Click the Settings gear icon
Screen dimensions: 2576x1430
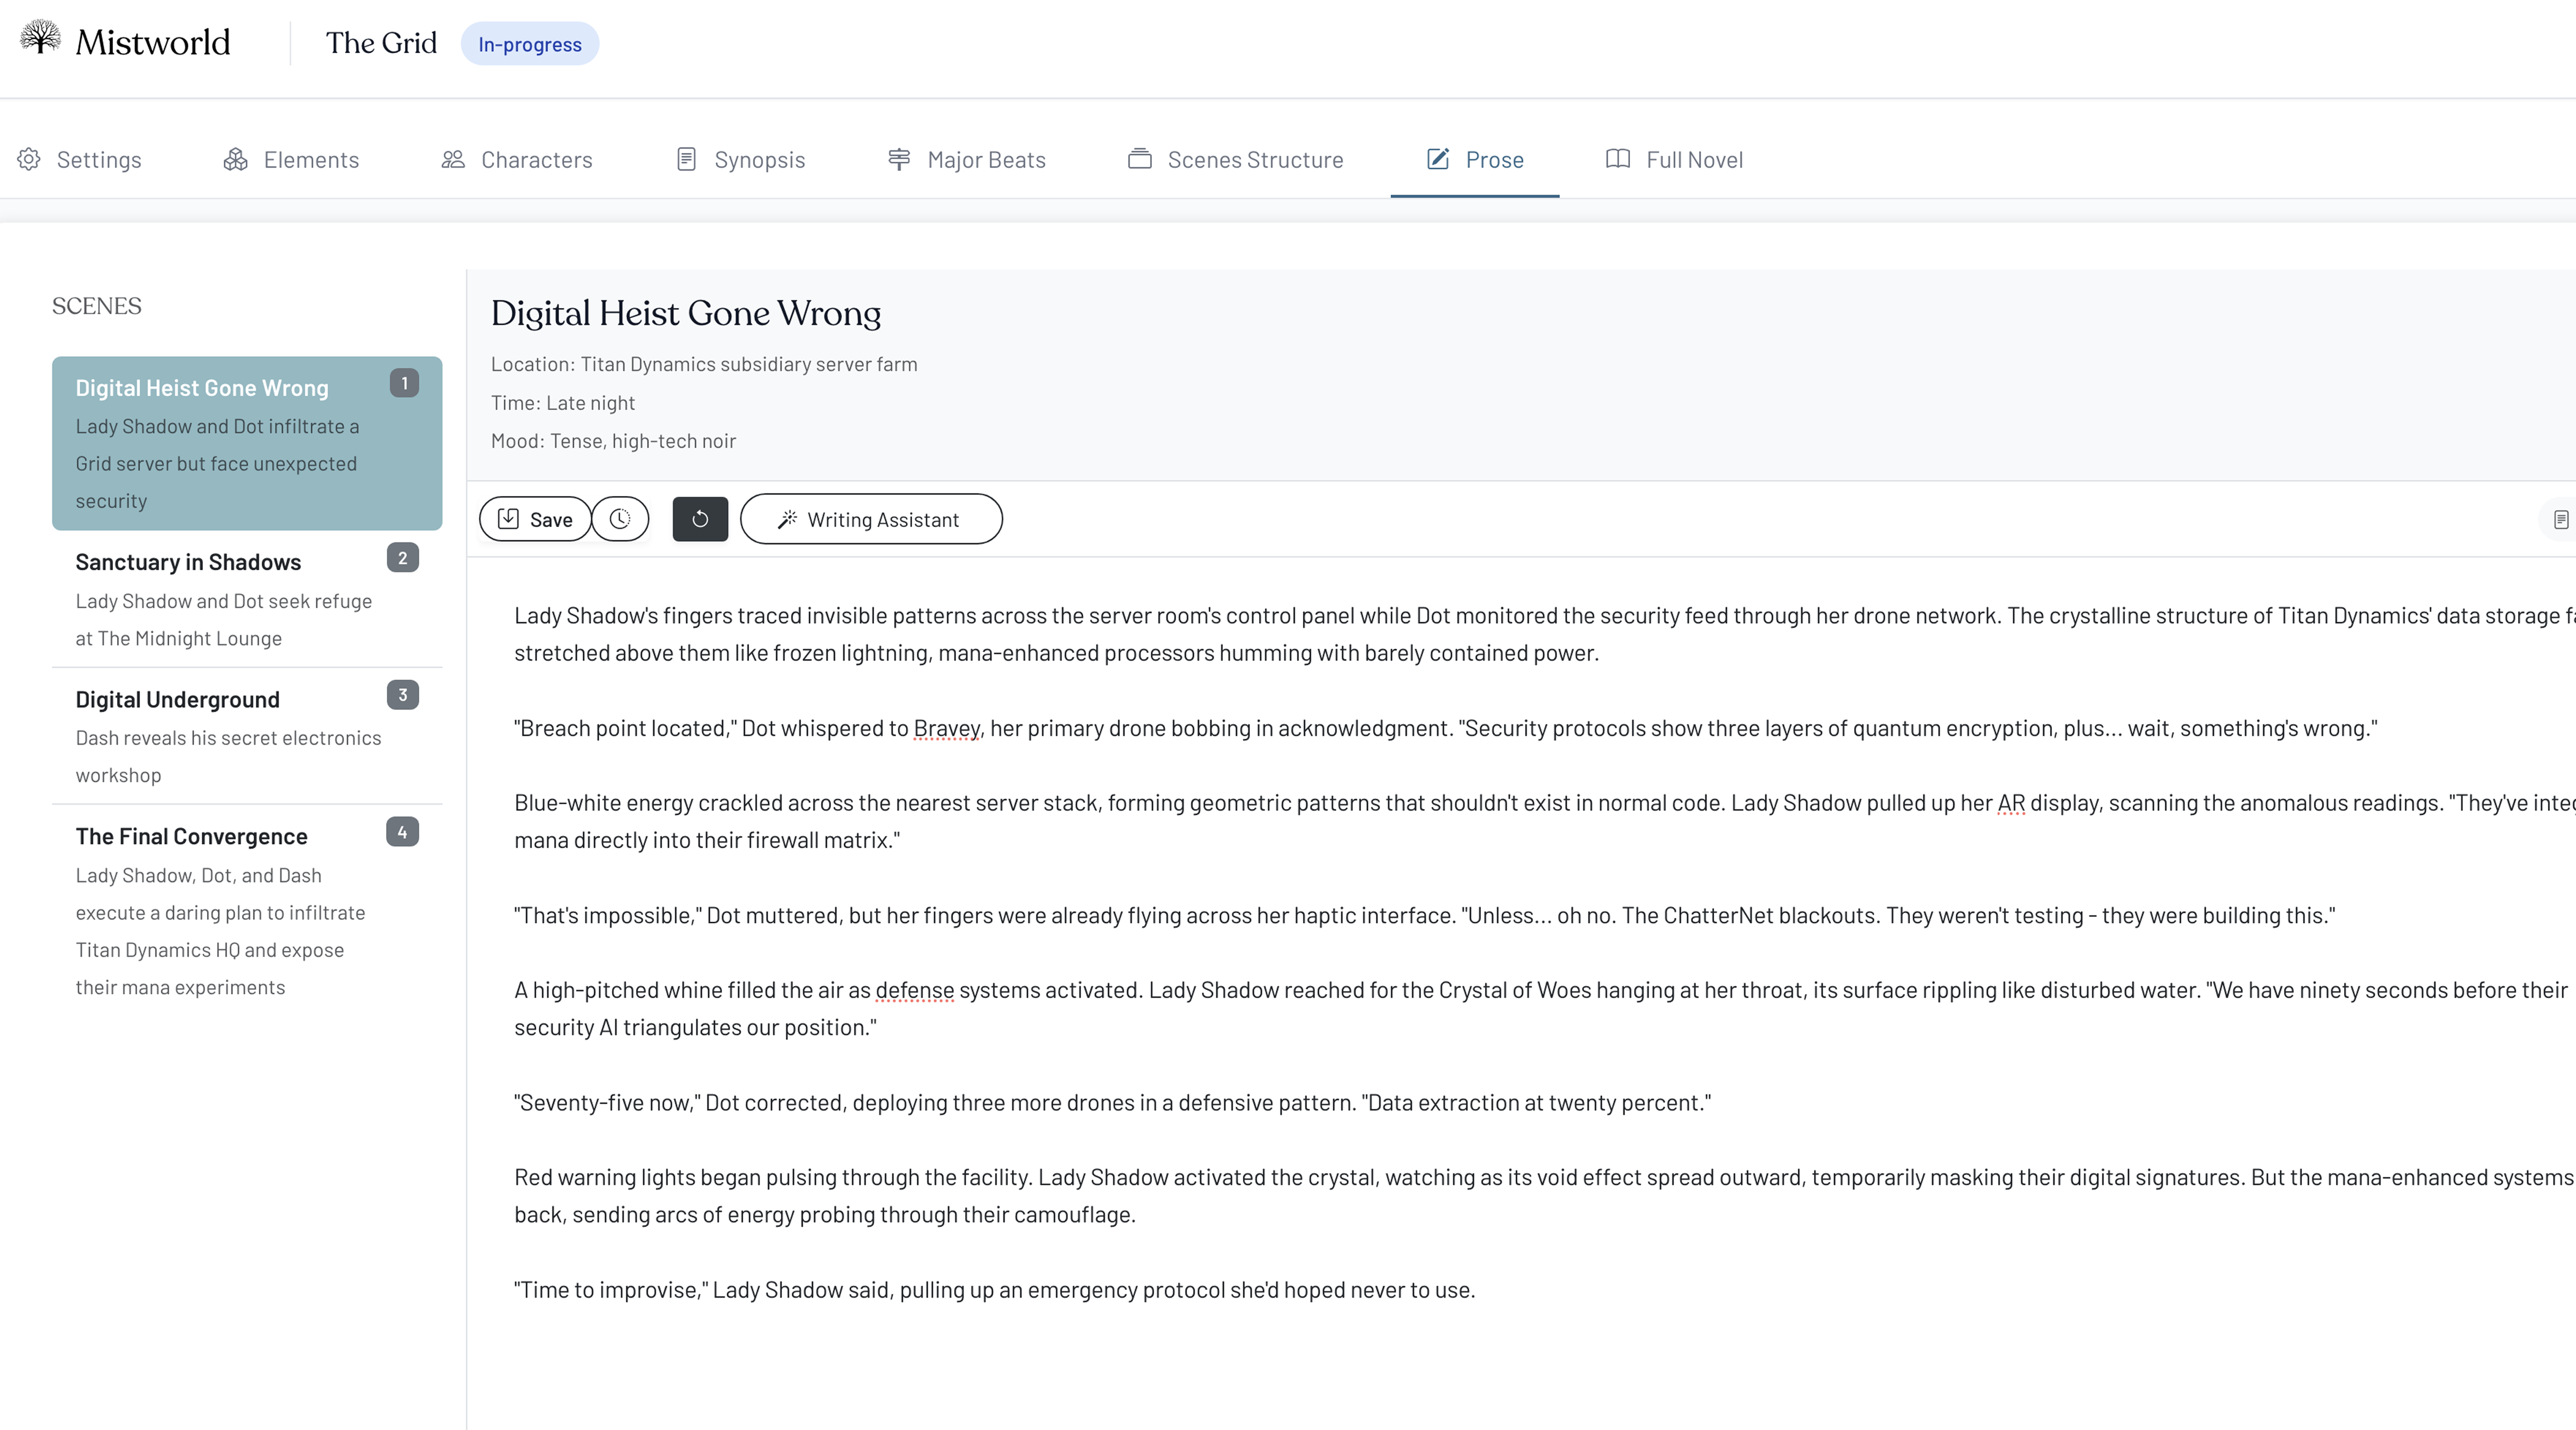coord(29,159)
